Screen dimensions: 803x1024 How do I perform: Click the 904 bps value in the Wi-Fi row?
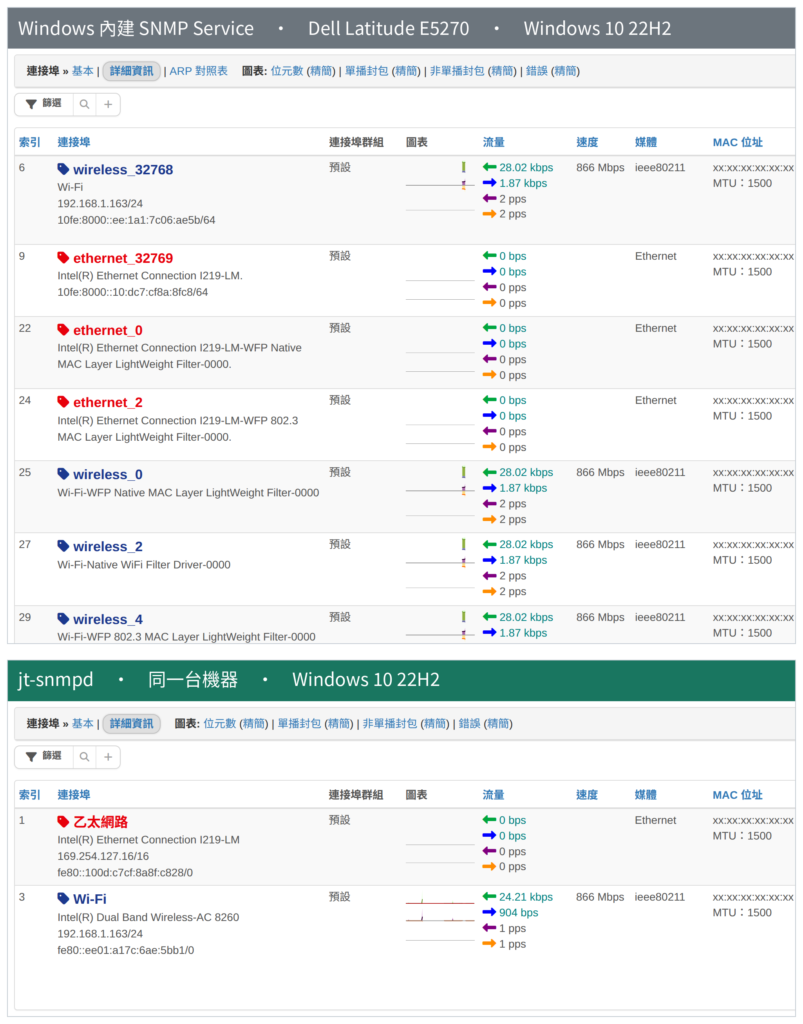pos(519,913)
